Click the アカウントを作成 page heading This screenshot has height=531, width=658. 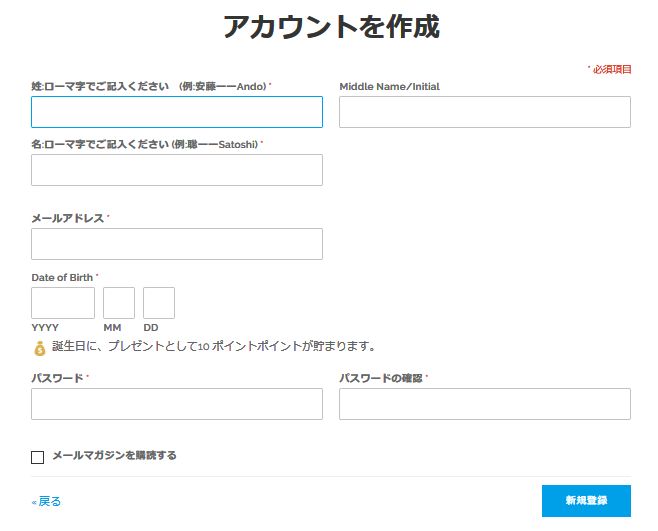coord(330,27)
